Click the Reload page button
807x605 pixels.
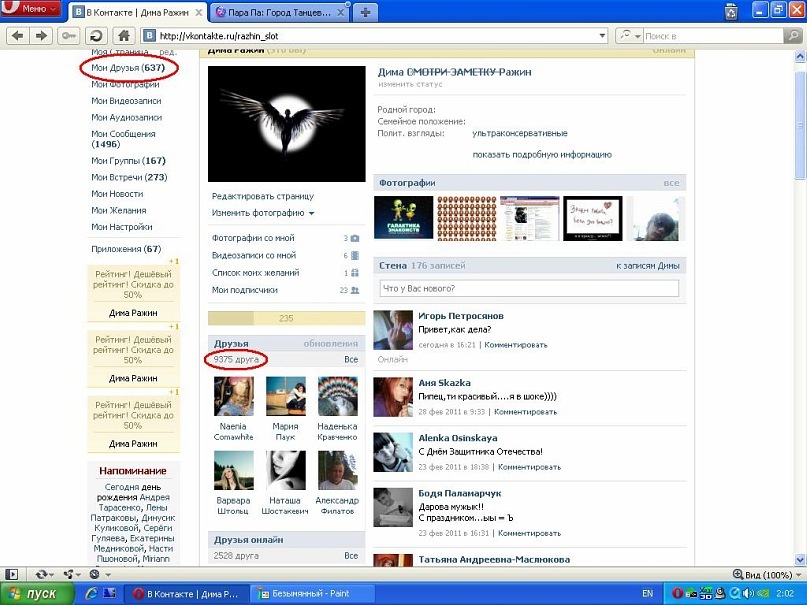point(98,36)
